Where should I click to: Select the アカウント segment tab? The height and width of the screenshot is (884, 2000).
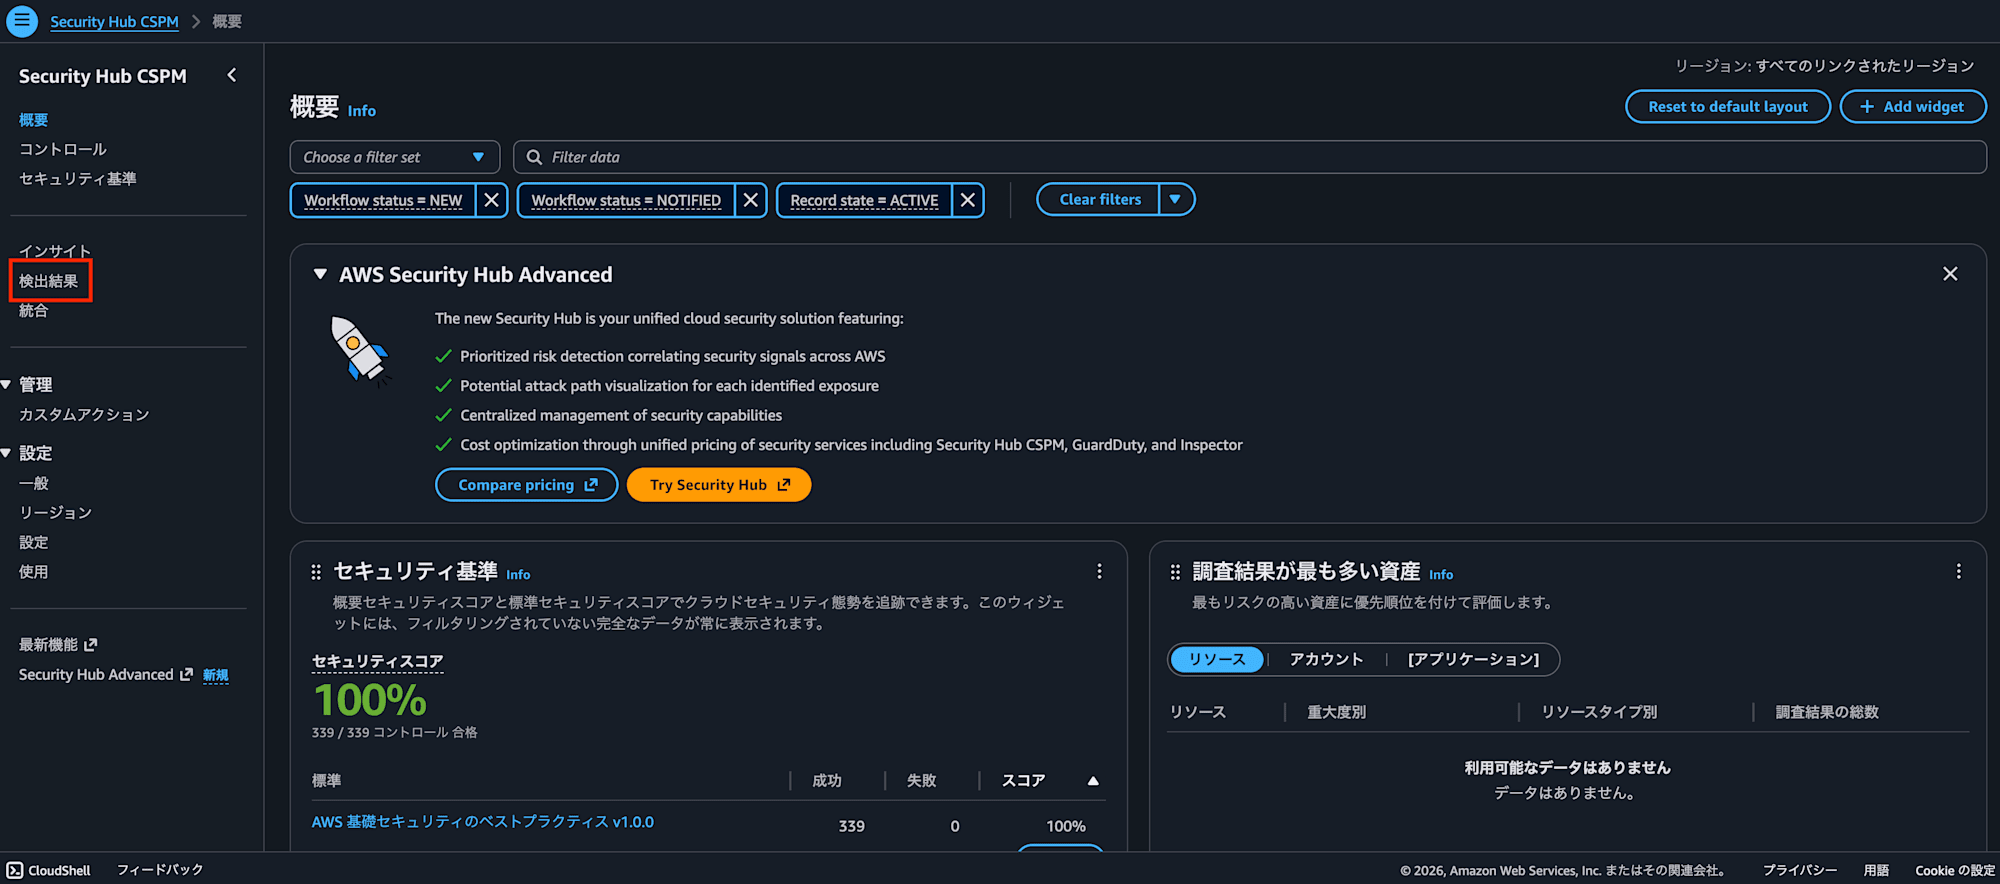tap(1326, 659)
